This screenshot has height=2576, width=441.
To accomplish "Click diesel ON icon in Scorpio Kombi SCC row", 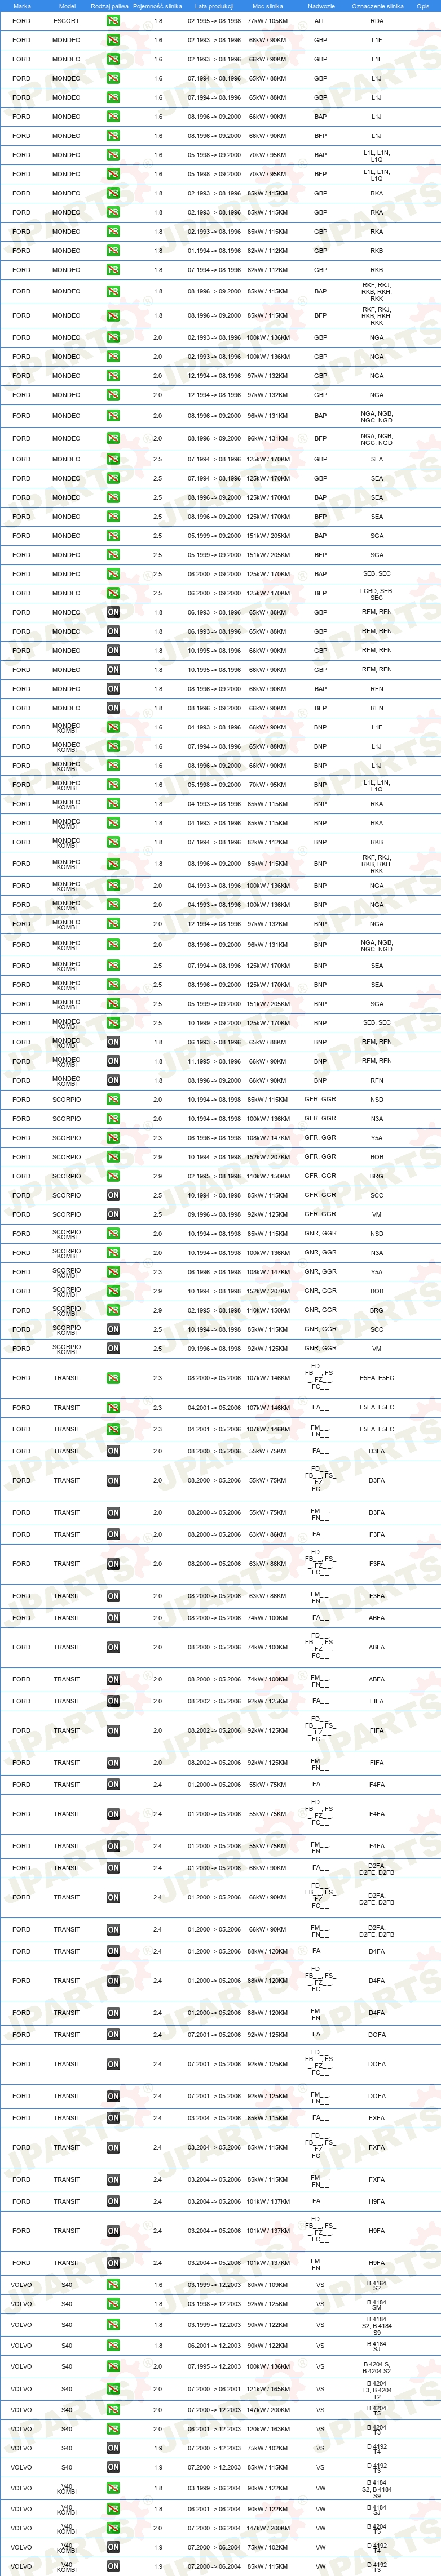I will (x=113, y=1329).
